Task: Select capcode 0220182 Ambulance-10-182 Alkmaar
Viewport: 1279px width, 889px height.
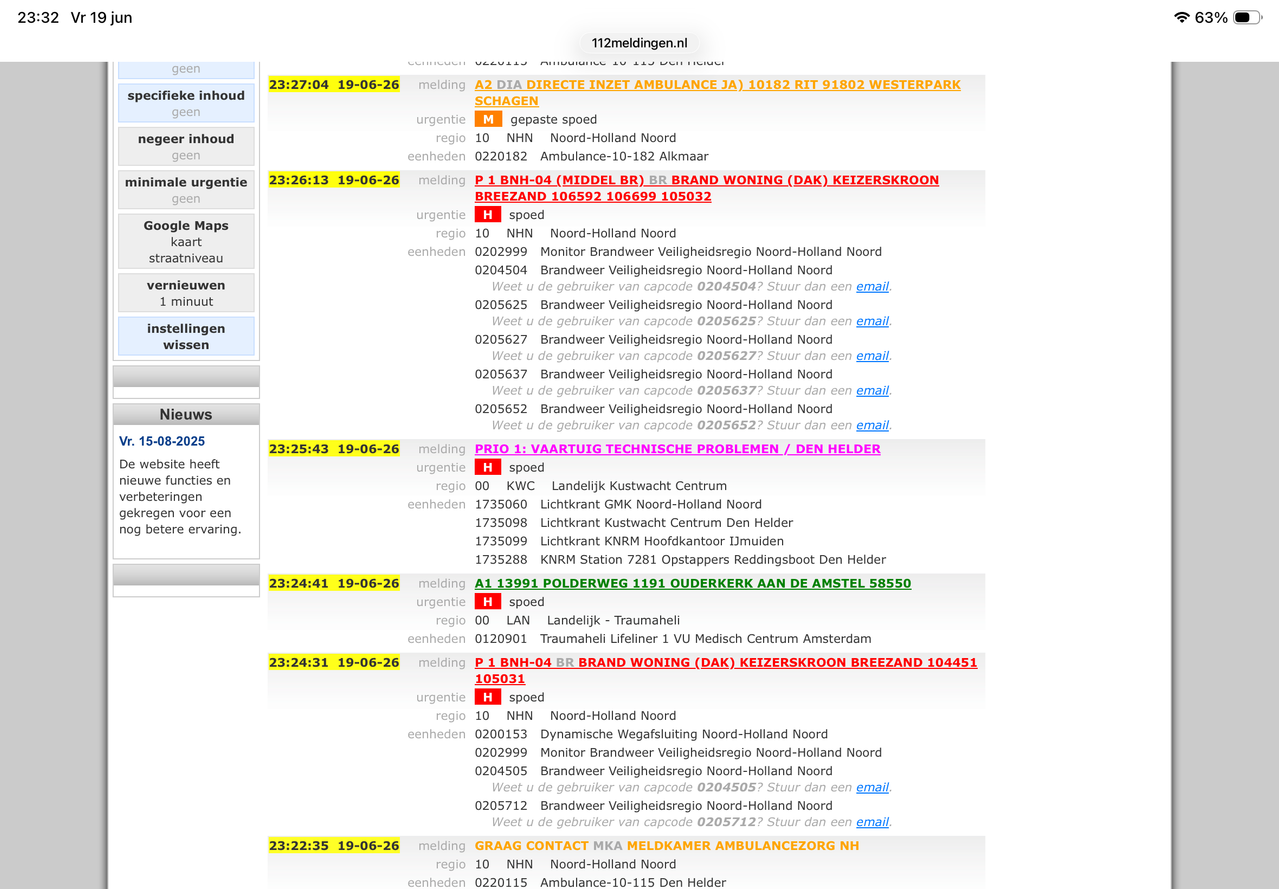Action: click(594, 156)
